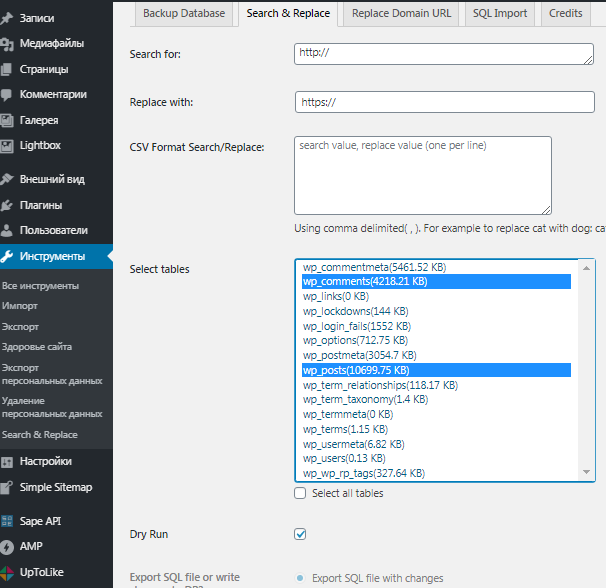Open the Импорт submenu link
Image resolution: width=606 pixels, height=588 pixels.
click(18, 306)
